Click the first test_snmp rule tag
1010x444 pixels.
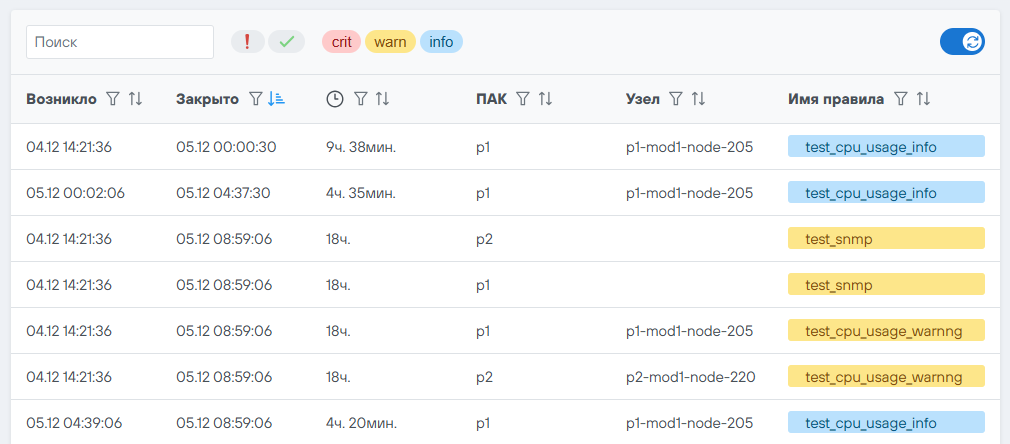point(886,238)
